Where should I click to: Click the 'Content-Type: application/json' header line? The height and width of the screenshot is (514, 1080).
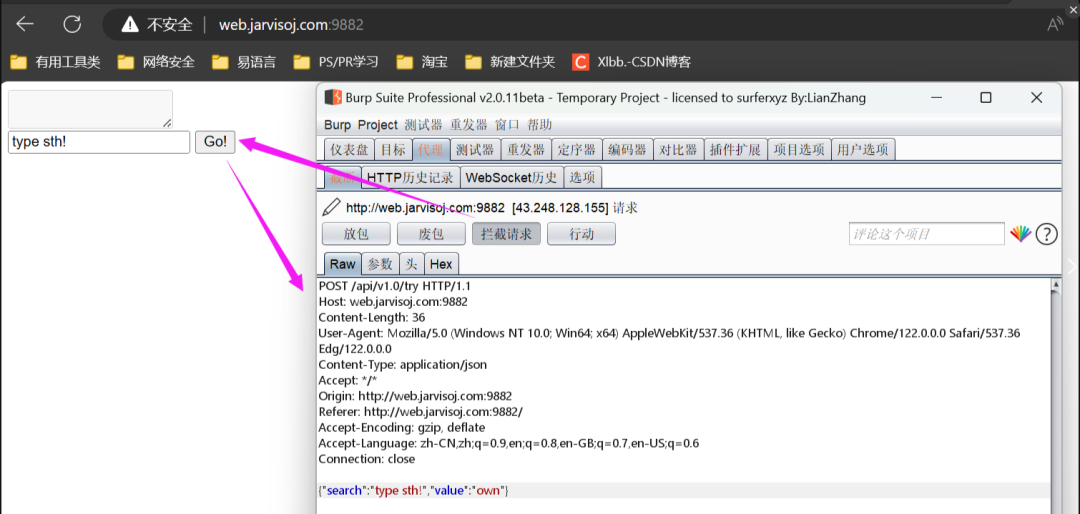point(403,364)
